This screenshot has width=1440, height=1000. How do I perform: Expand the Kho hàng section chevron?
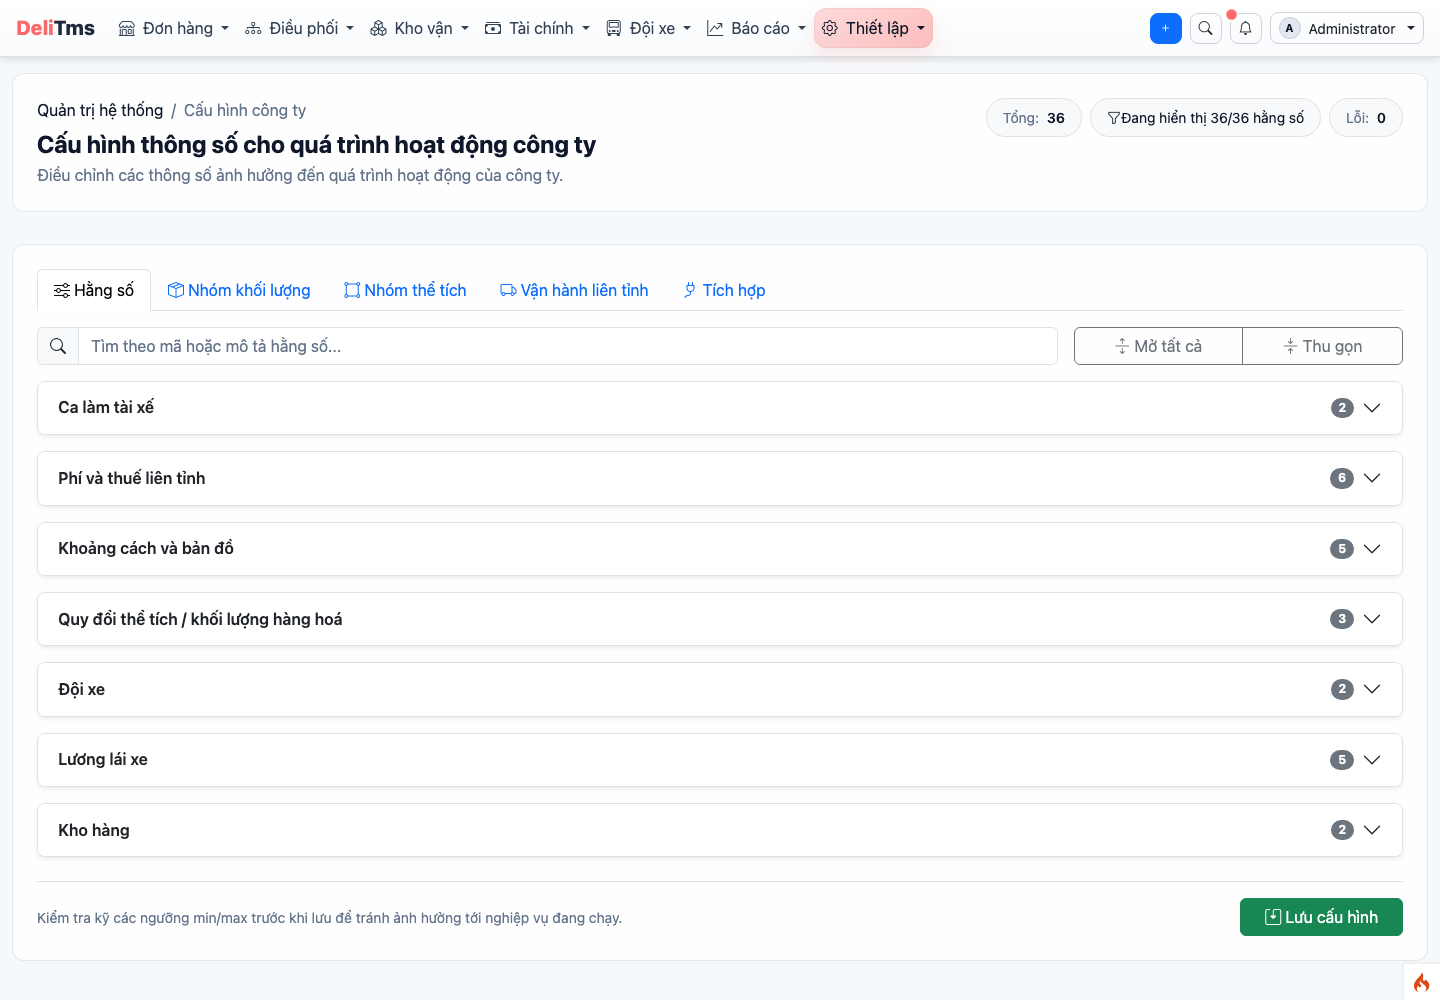[x=1372, y=830]
